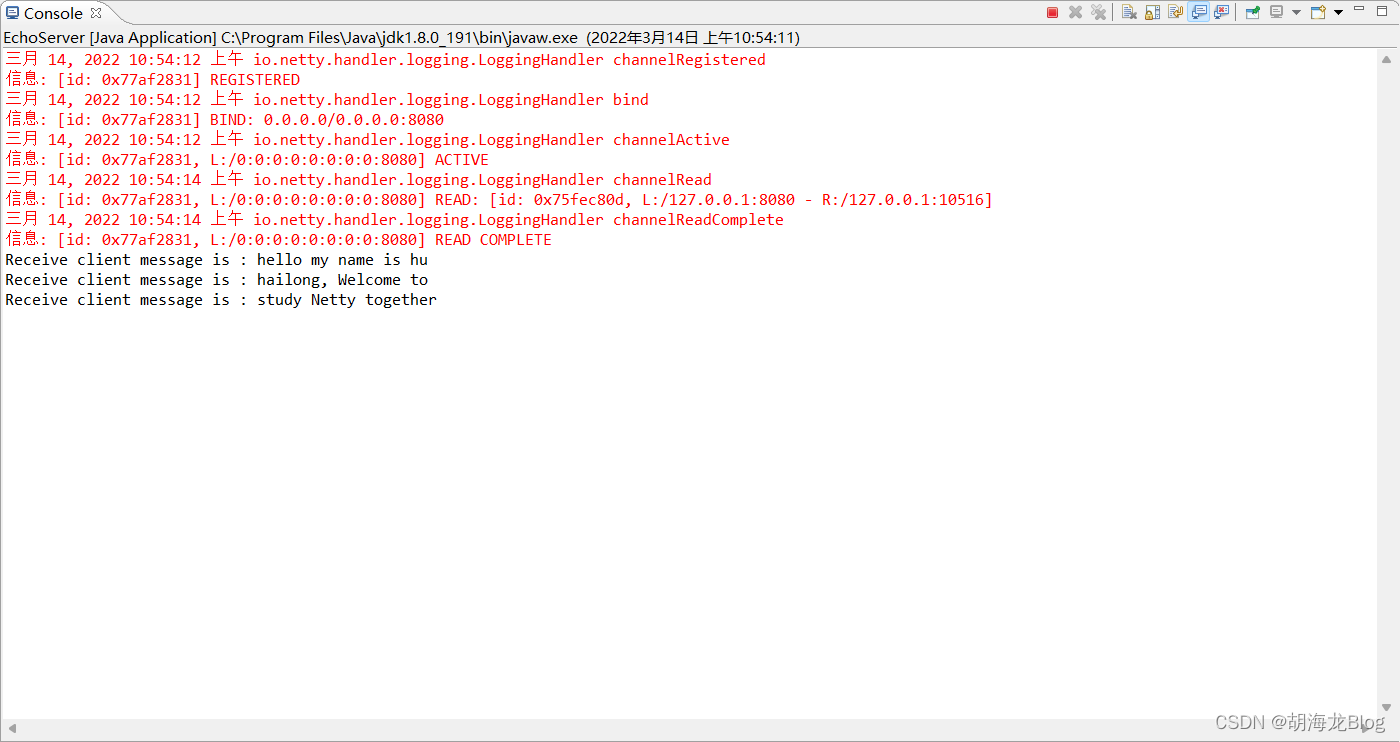This screenshot has height=742, width=1400.
Task: Toggle show console on standard output change
Action: click(1198, 12)
